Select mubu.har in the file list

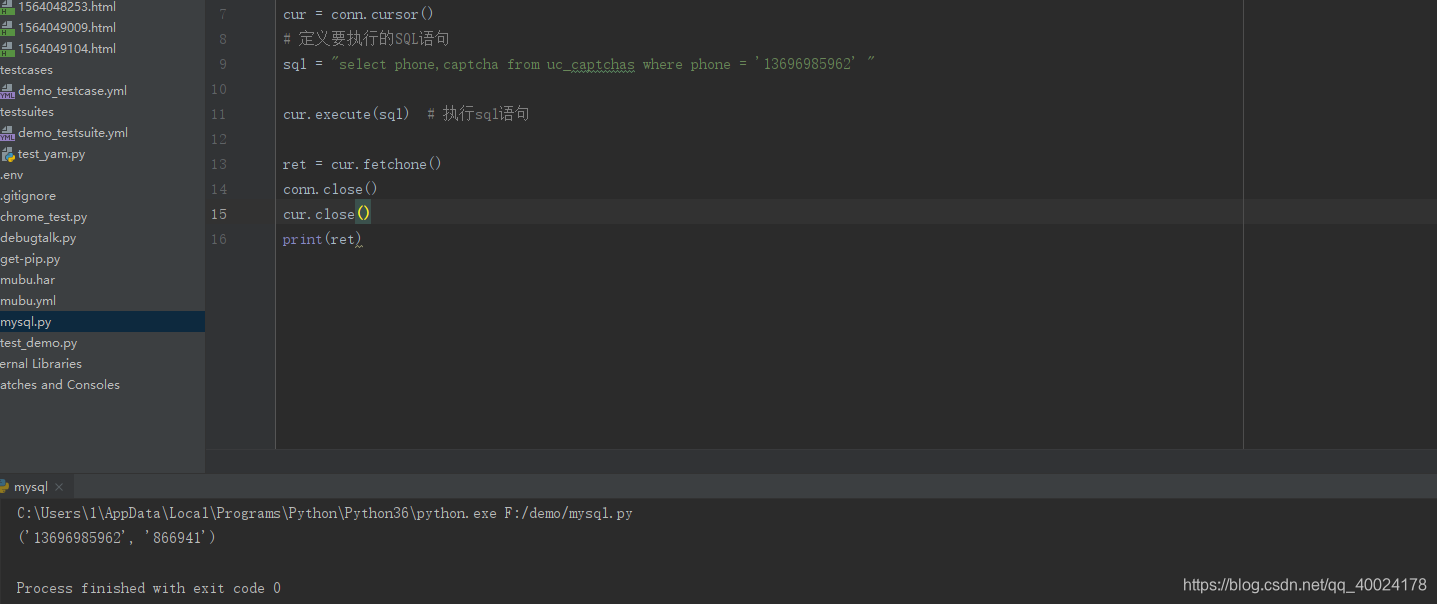[28, 280]
